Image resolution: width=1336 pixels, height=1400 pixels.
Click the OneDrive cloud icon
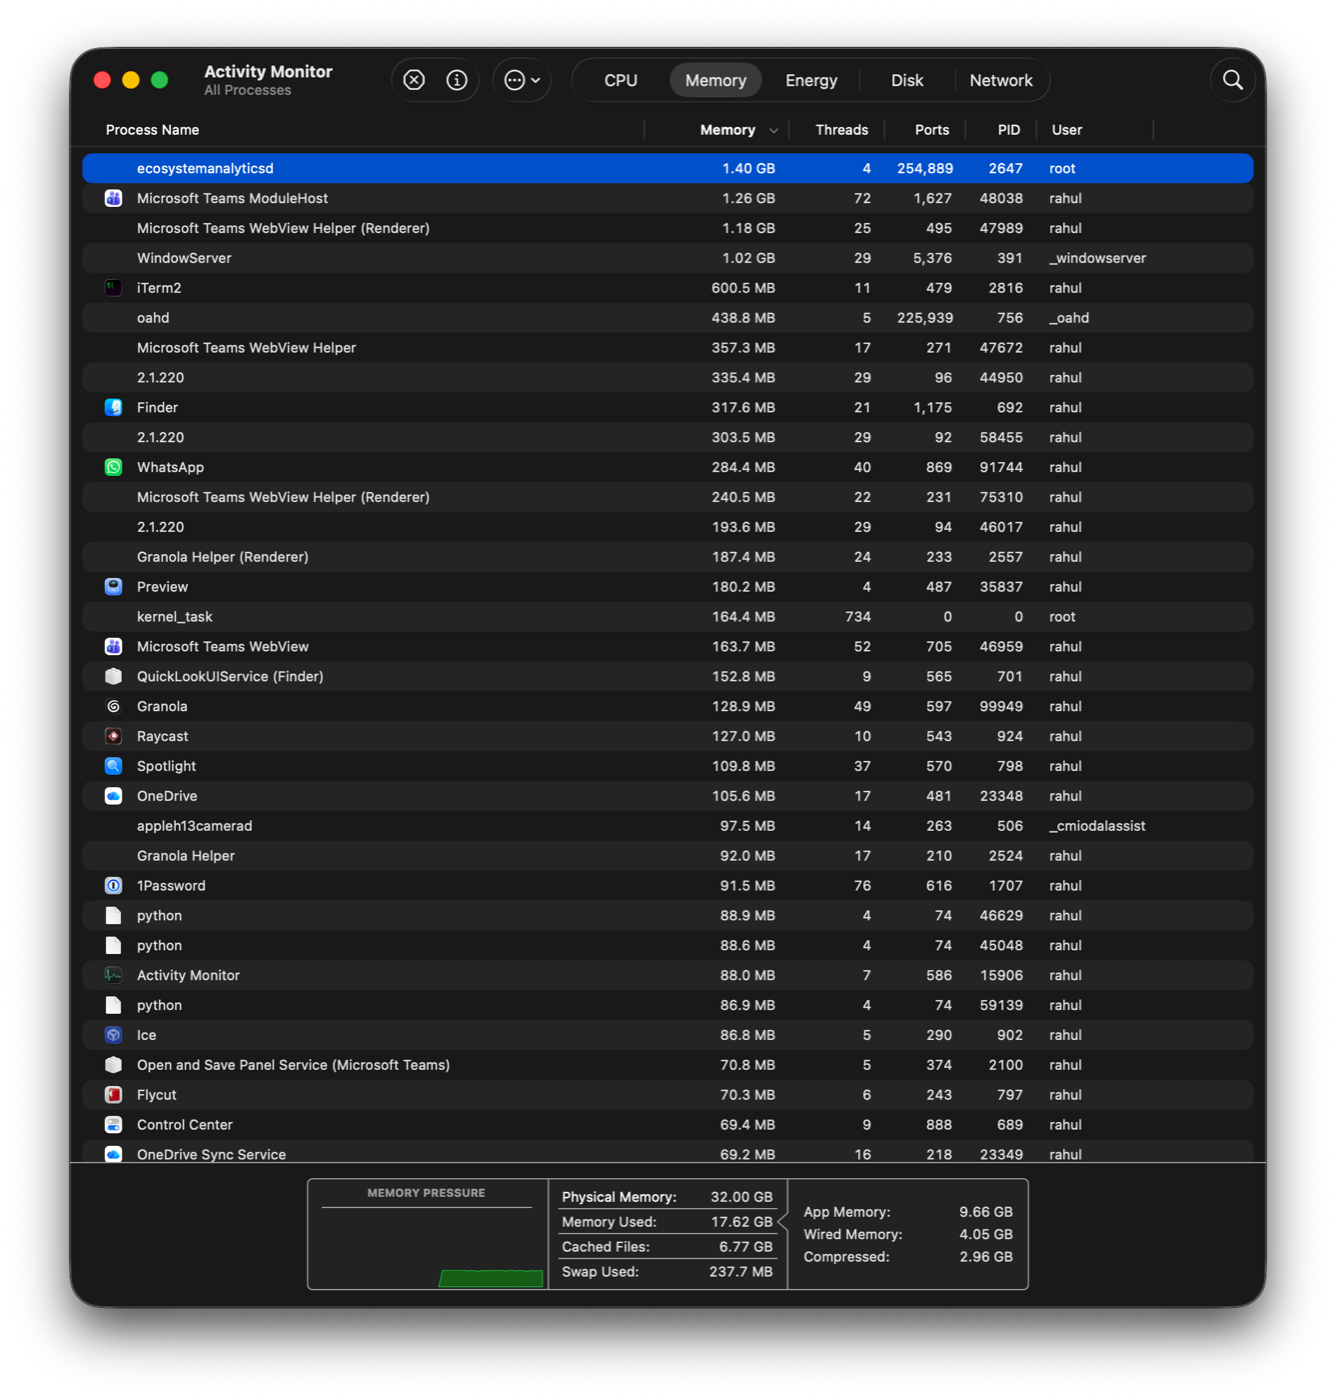pos(113,796)
